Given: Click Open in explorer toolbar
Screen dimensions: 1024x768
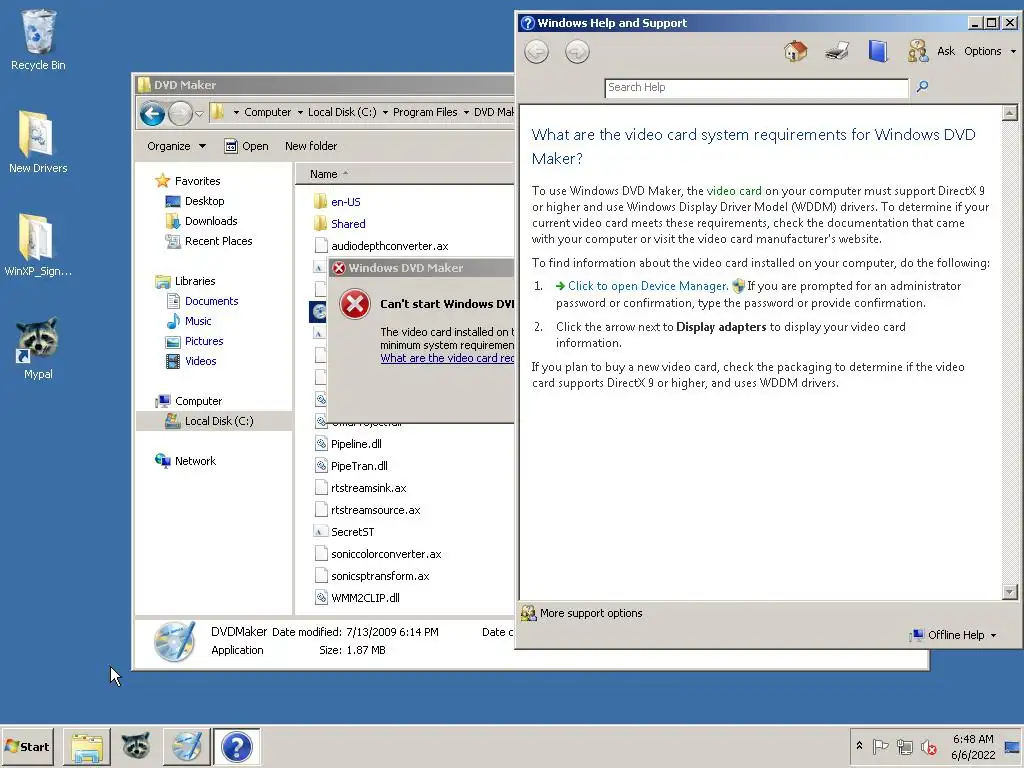Looking at the screenshot, I should (246, 146).
